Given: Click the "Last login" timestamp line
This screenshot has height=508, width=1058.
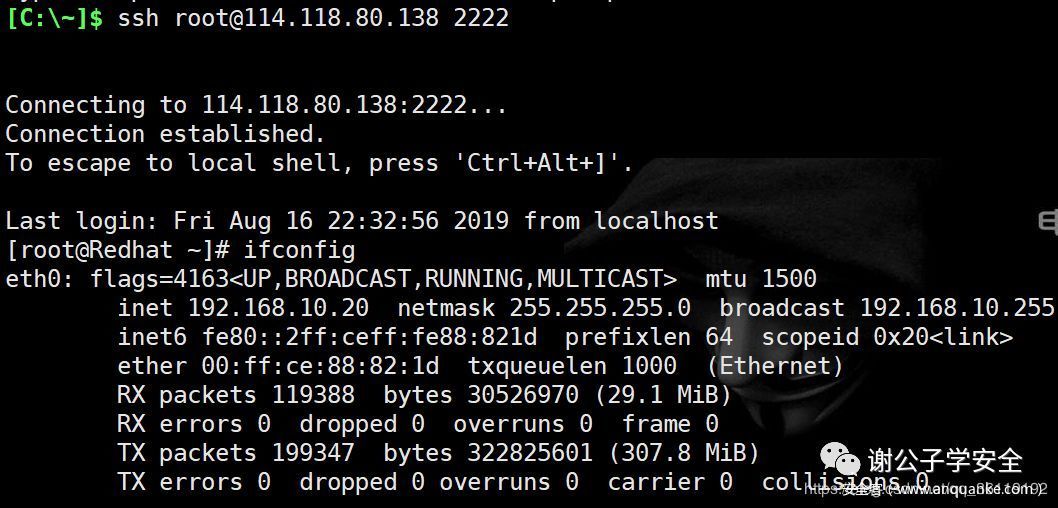Looking at the screenshot, I should tap(362, 220).
